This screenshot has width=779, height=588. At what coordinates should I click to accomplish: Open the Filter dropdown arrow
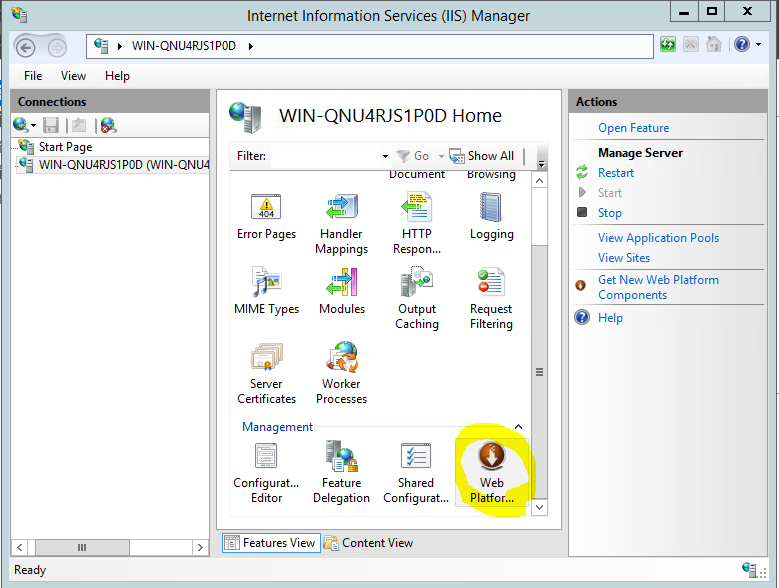point(385,156)
